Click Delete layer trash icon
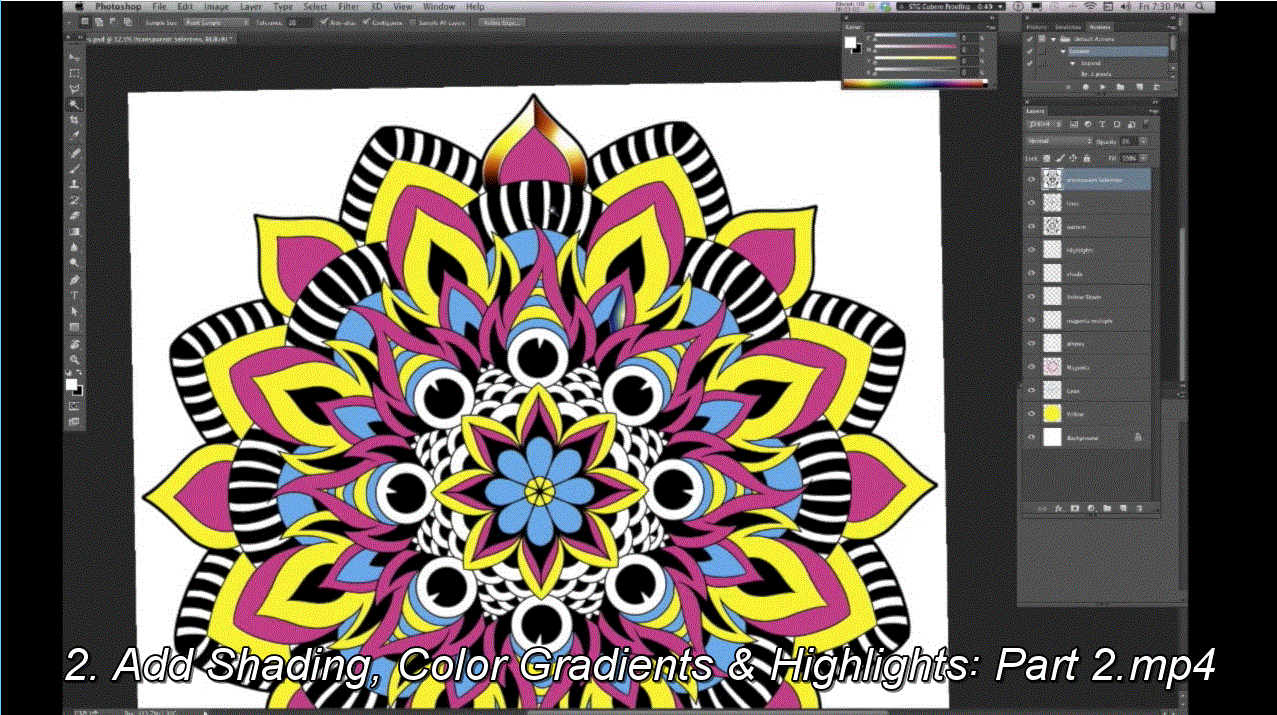Viewport: 1277px width, 715px height. 1139,508
